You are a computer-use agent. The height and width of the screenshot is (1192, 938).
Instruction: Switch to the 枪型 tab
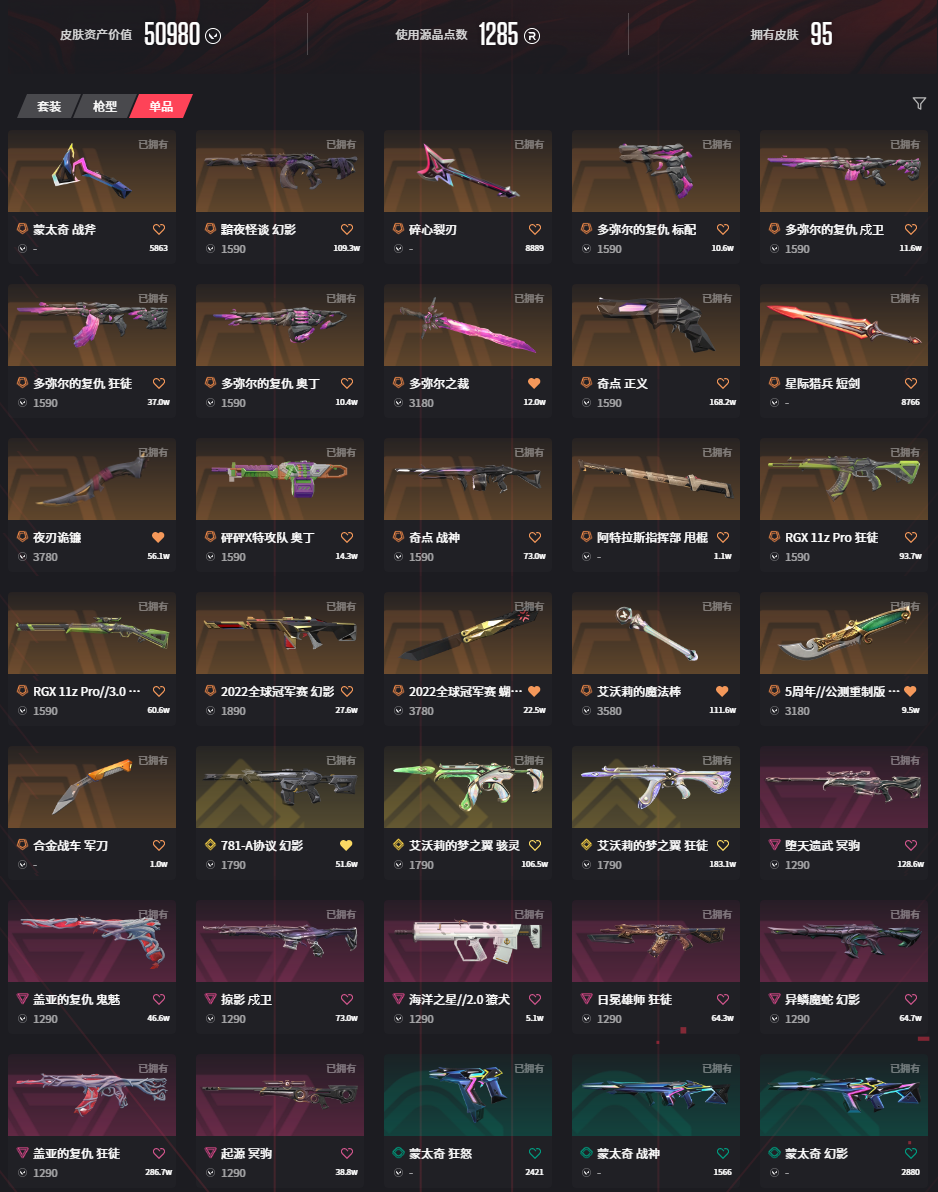click(x=105, y=106)
